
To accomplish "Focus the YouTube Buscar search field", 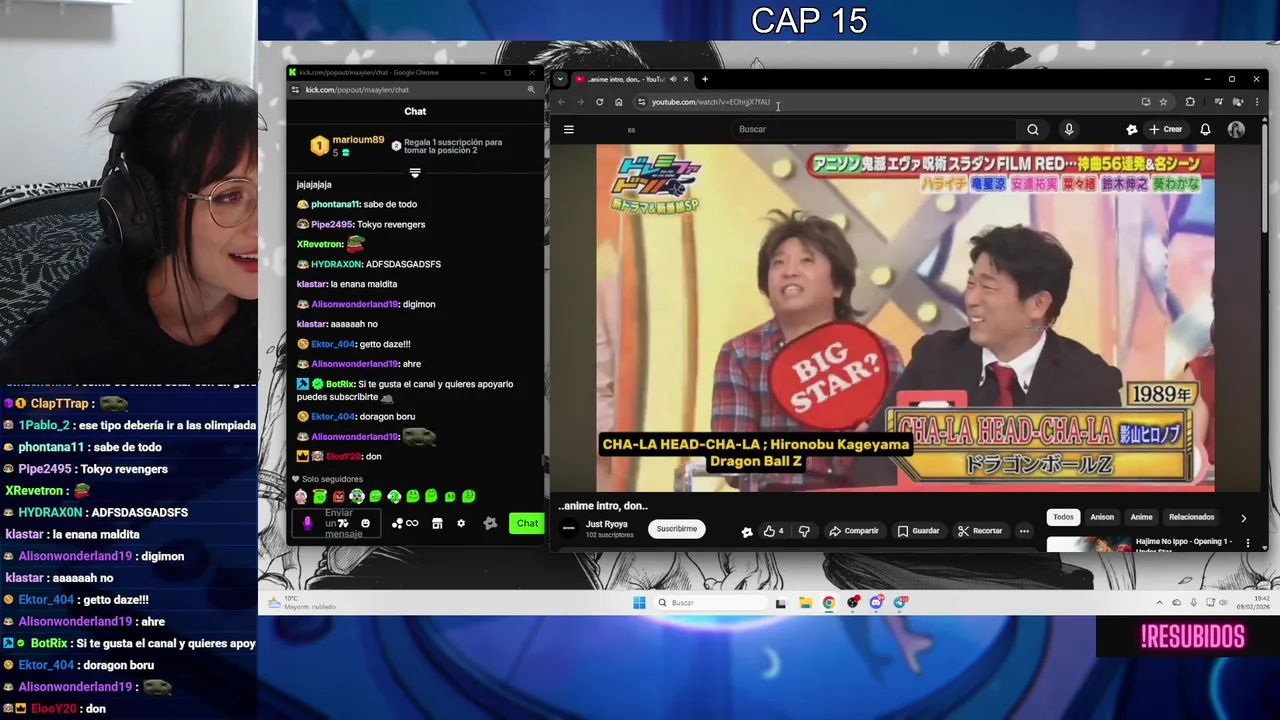I will [875, 129].
